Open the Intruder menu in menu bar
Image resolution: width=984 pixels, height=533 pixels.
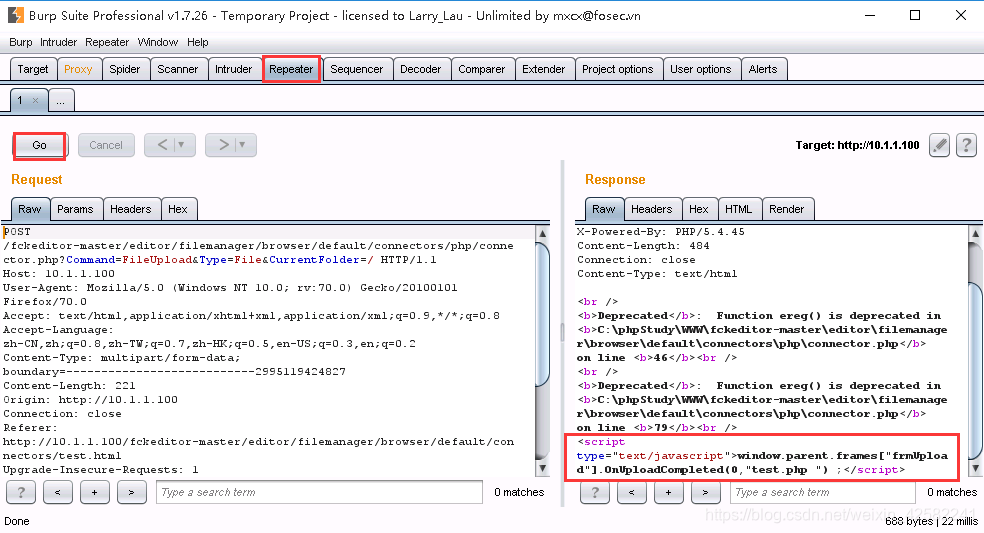point(58,42)
